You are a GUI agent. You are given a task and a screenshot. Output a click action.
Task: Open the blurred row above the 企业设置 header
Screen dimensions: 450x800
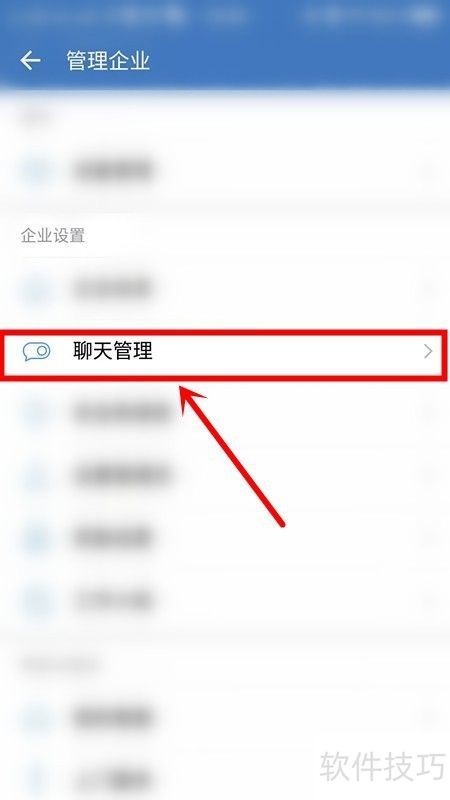click(225, 170)
